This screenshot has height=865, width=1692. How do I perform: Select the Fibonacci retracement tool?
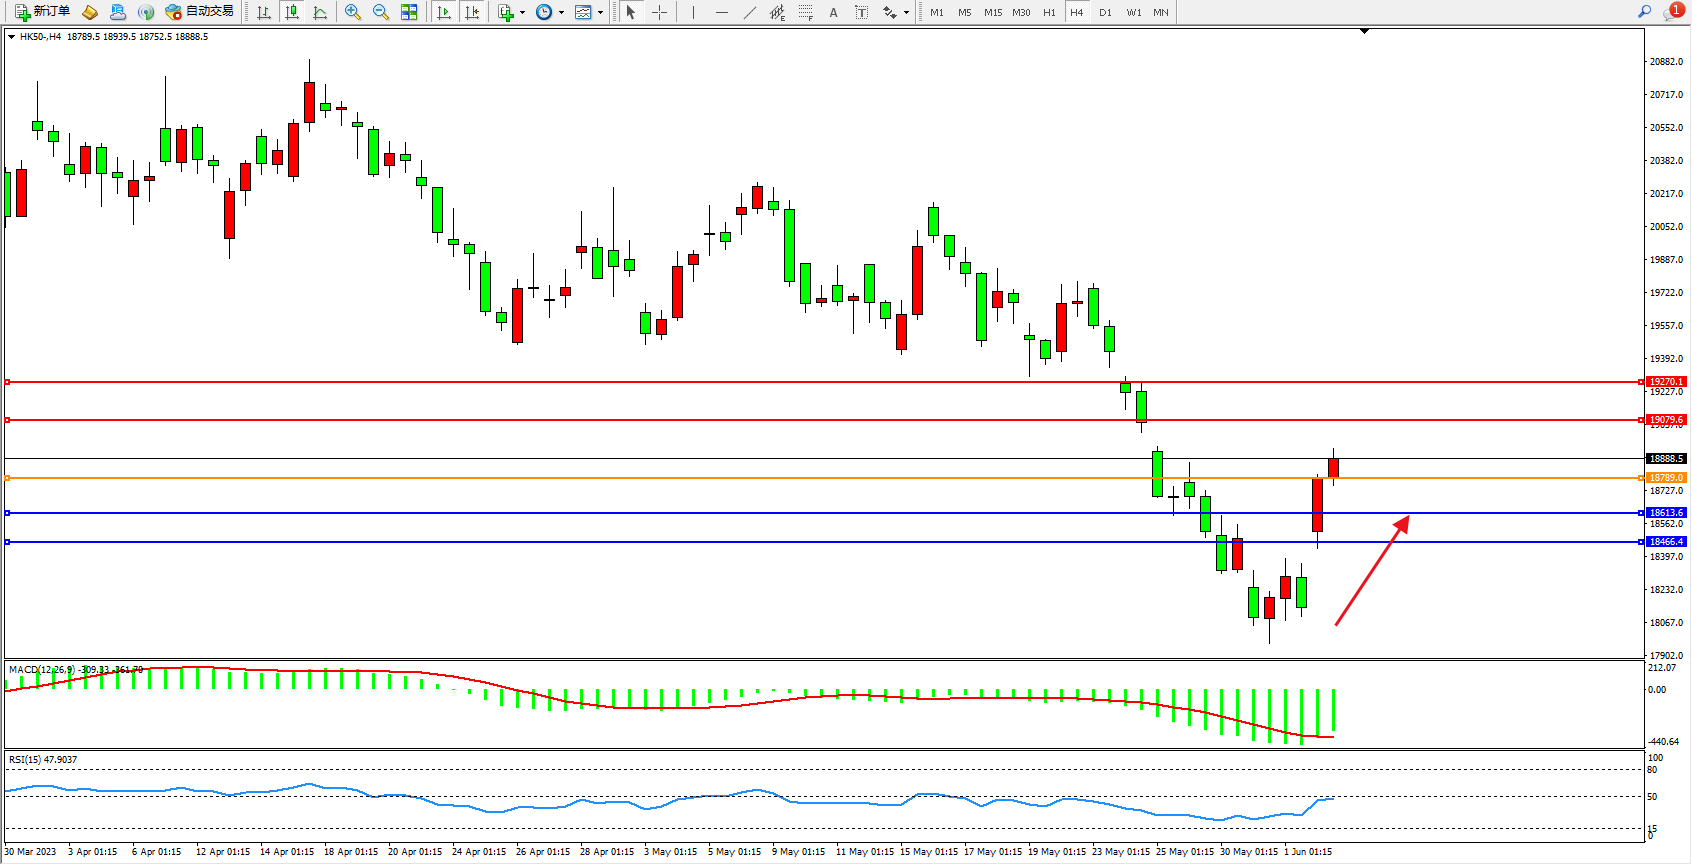point(806,12)
